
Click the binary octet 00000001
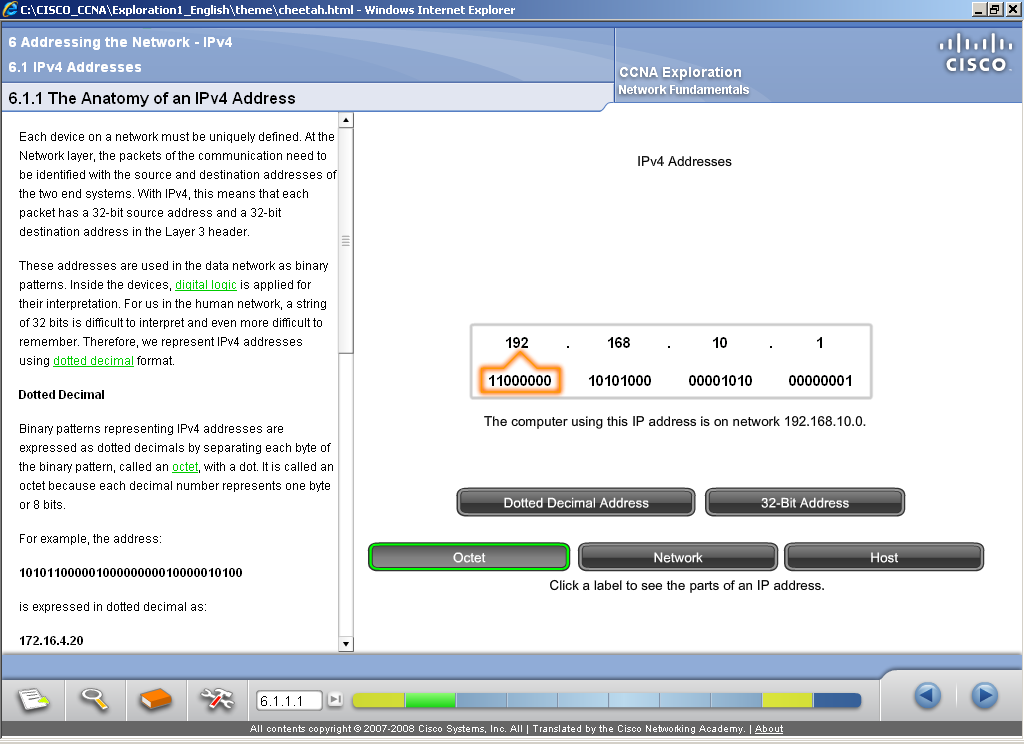tap(820, 381)
